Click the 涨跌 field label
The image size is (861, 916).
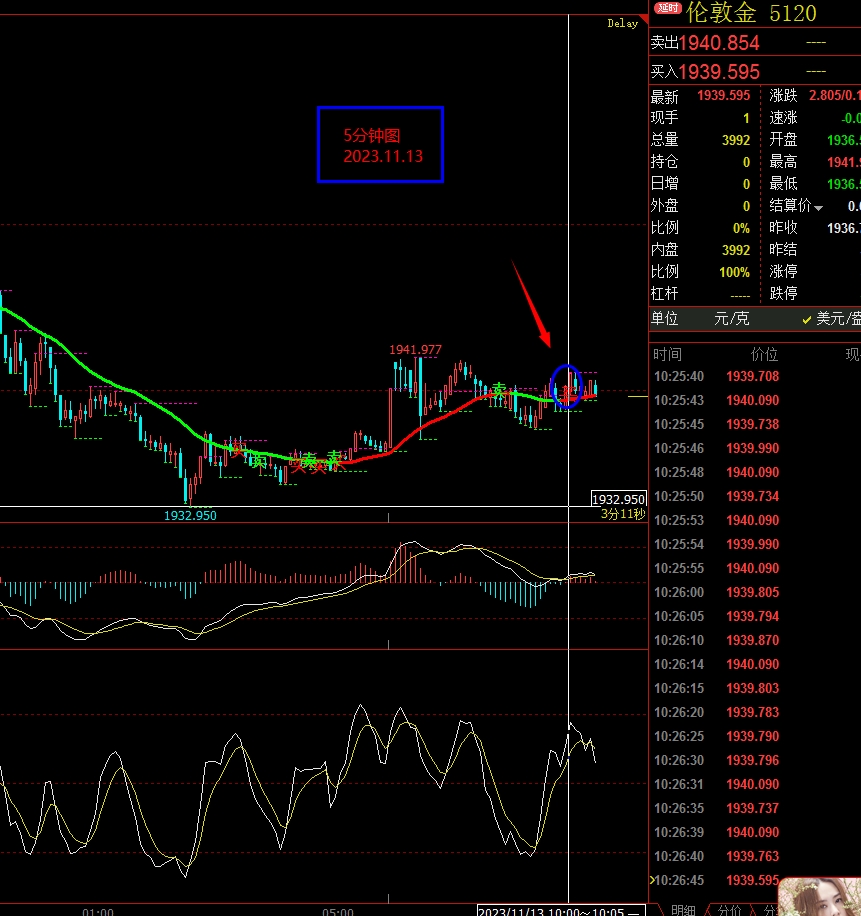pos(783,95)
